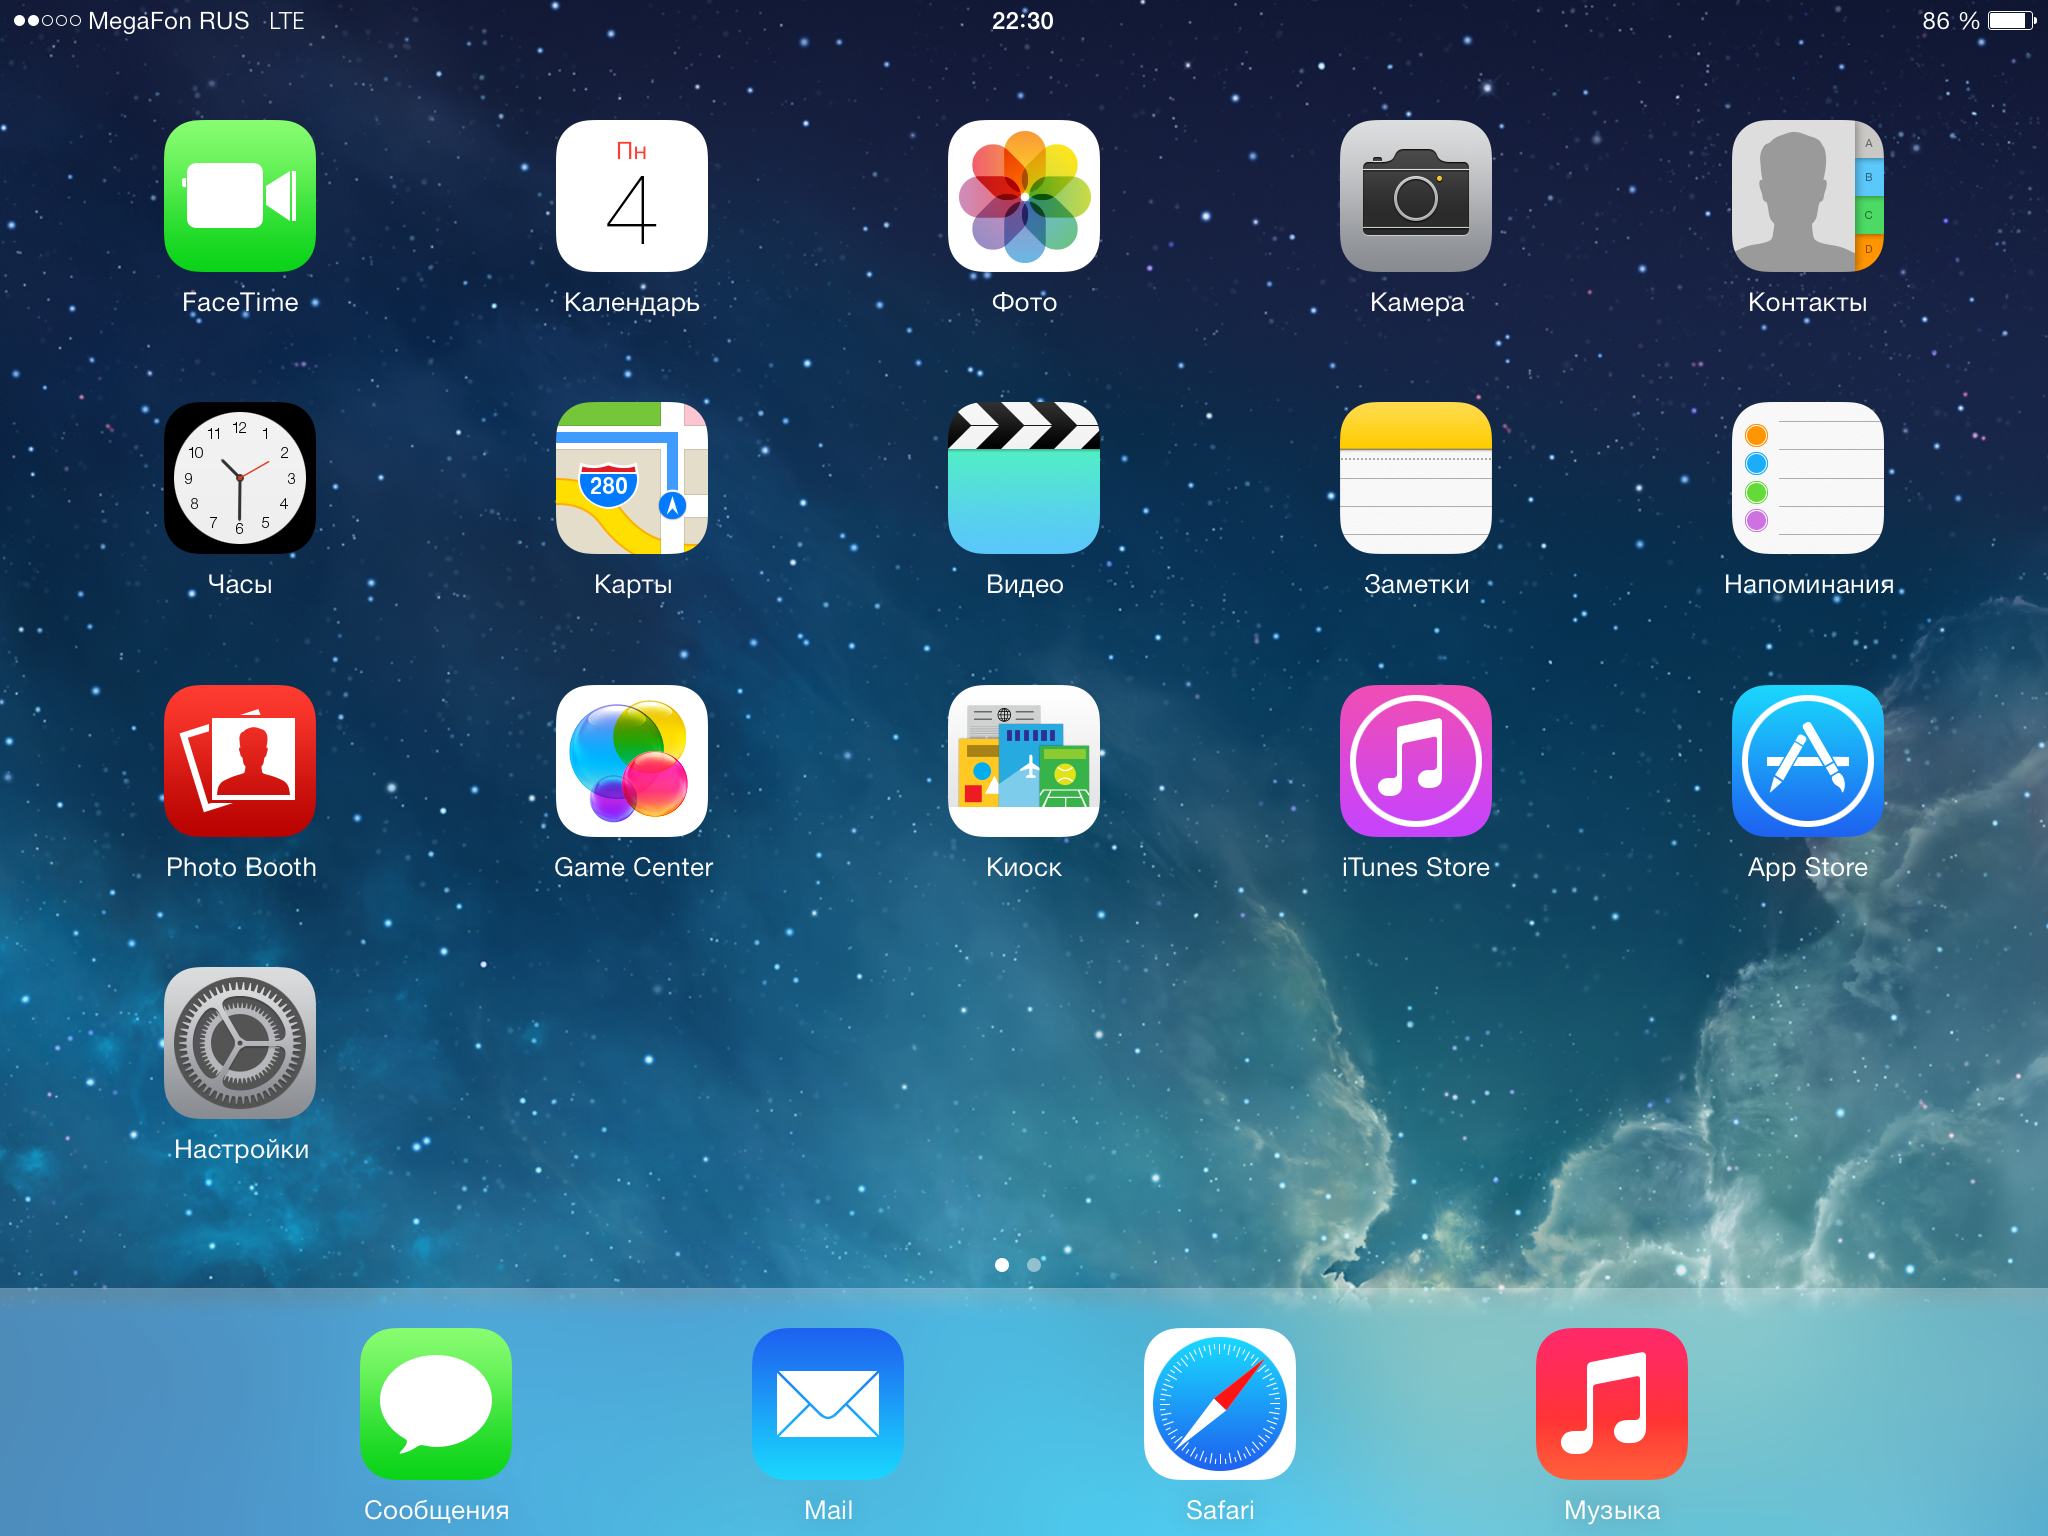This screenshot has height=1536, width=2048.
Task: Open Game Center
Action: click(x=632, y=761)
